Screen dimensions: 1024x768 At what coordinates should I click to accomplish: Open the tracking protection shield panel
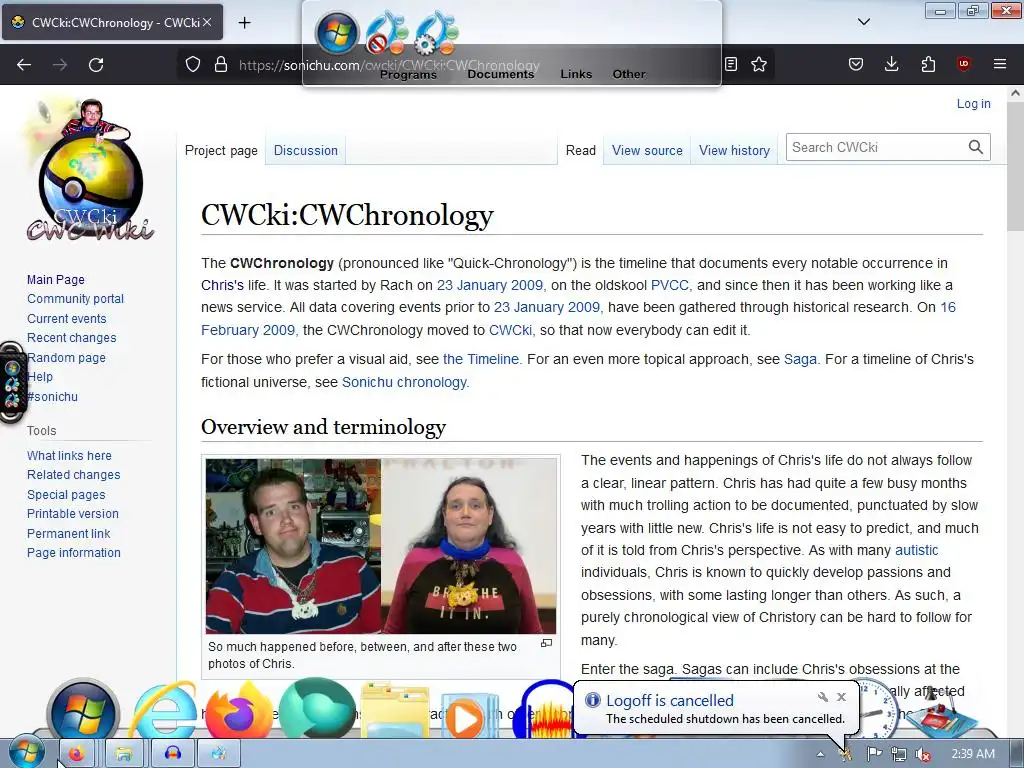click(x=193, y=64)
